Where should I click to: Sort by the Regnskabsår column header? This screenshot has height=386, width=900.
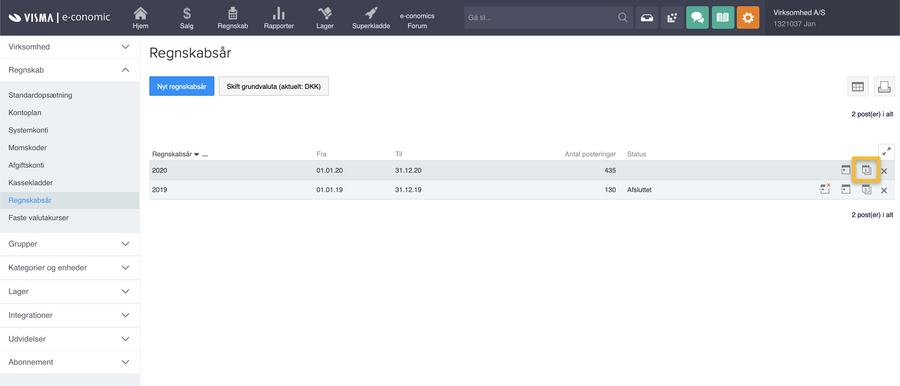tap(172, 154)
